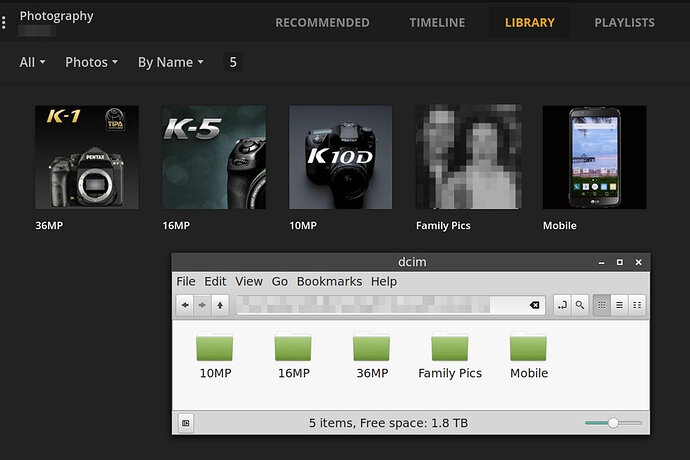Image resolution: width=690 pixels, height=460 pixels.
Task: Close the dcim window
Action: 639,262
